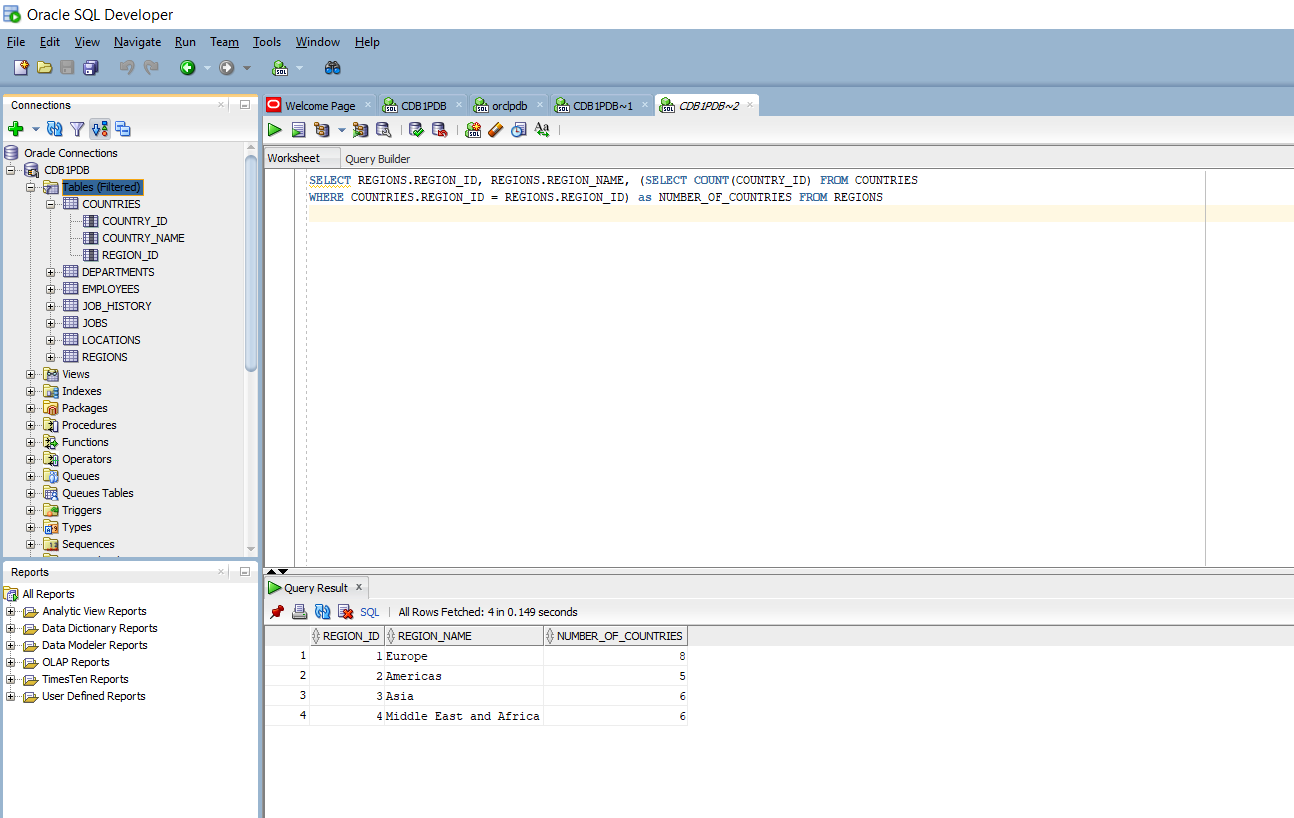Switch to the Welcome Page tab

320,106
